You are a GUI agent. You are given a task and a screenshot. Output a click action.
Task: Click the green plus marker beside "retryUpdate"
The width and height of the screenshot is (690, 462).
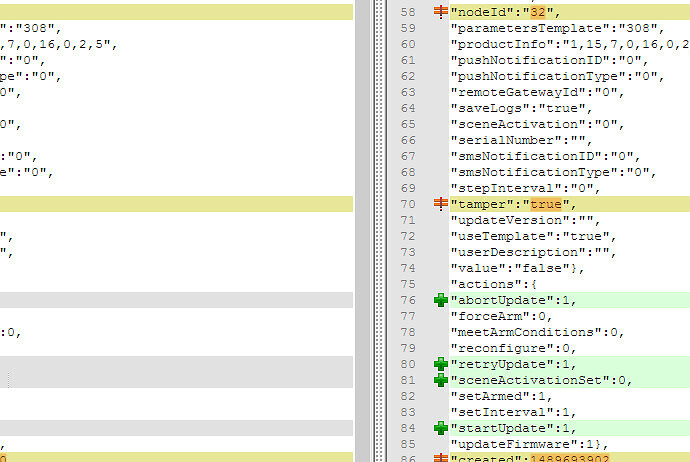440,364
